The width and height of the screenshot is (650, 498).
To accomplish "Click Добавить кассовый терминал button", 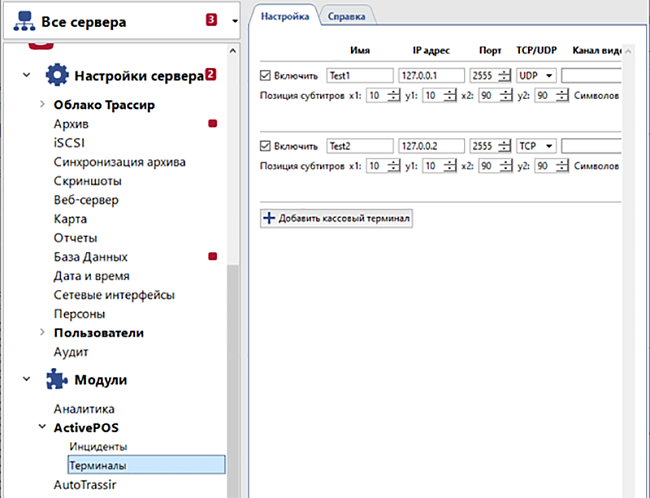I will click(x=336, y=218).
